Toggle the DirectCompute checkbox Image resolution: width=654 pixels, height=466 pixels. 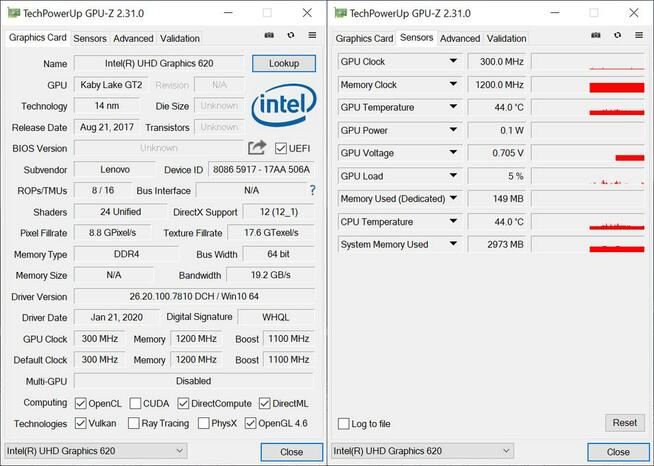[183, 403]
